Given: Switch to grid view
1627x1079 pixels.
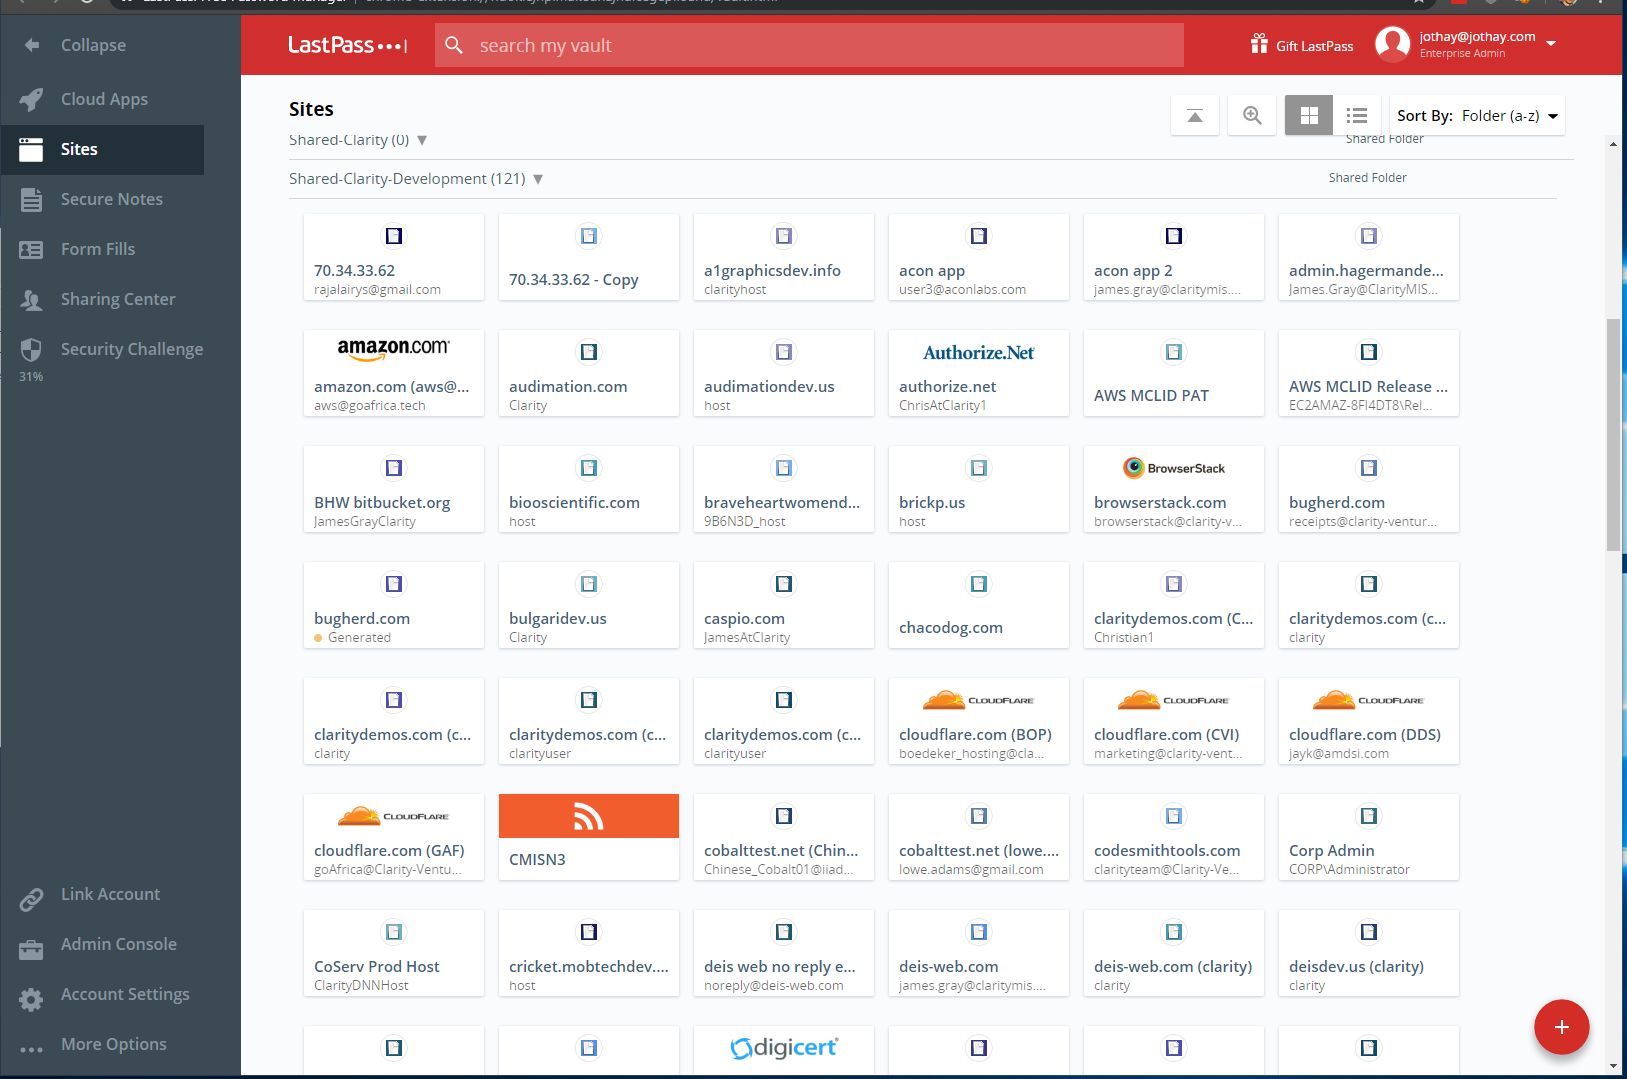Looking at the screenshot, I should pyautogui.click(x=1309, y=116).
